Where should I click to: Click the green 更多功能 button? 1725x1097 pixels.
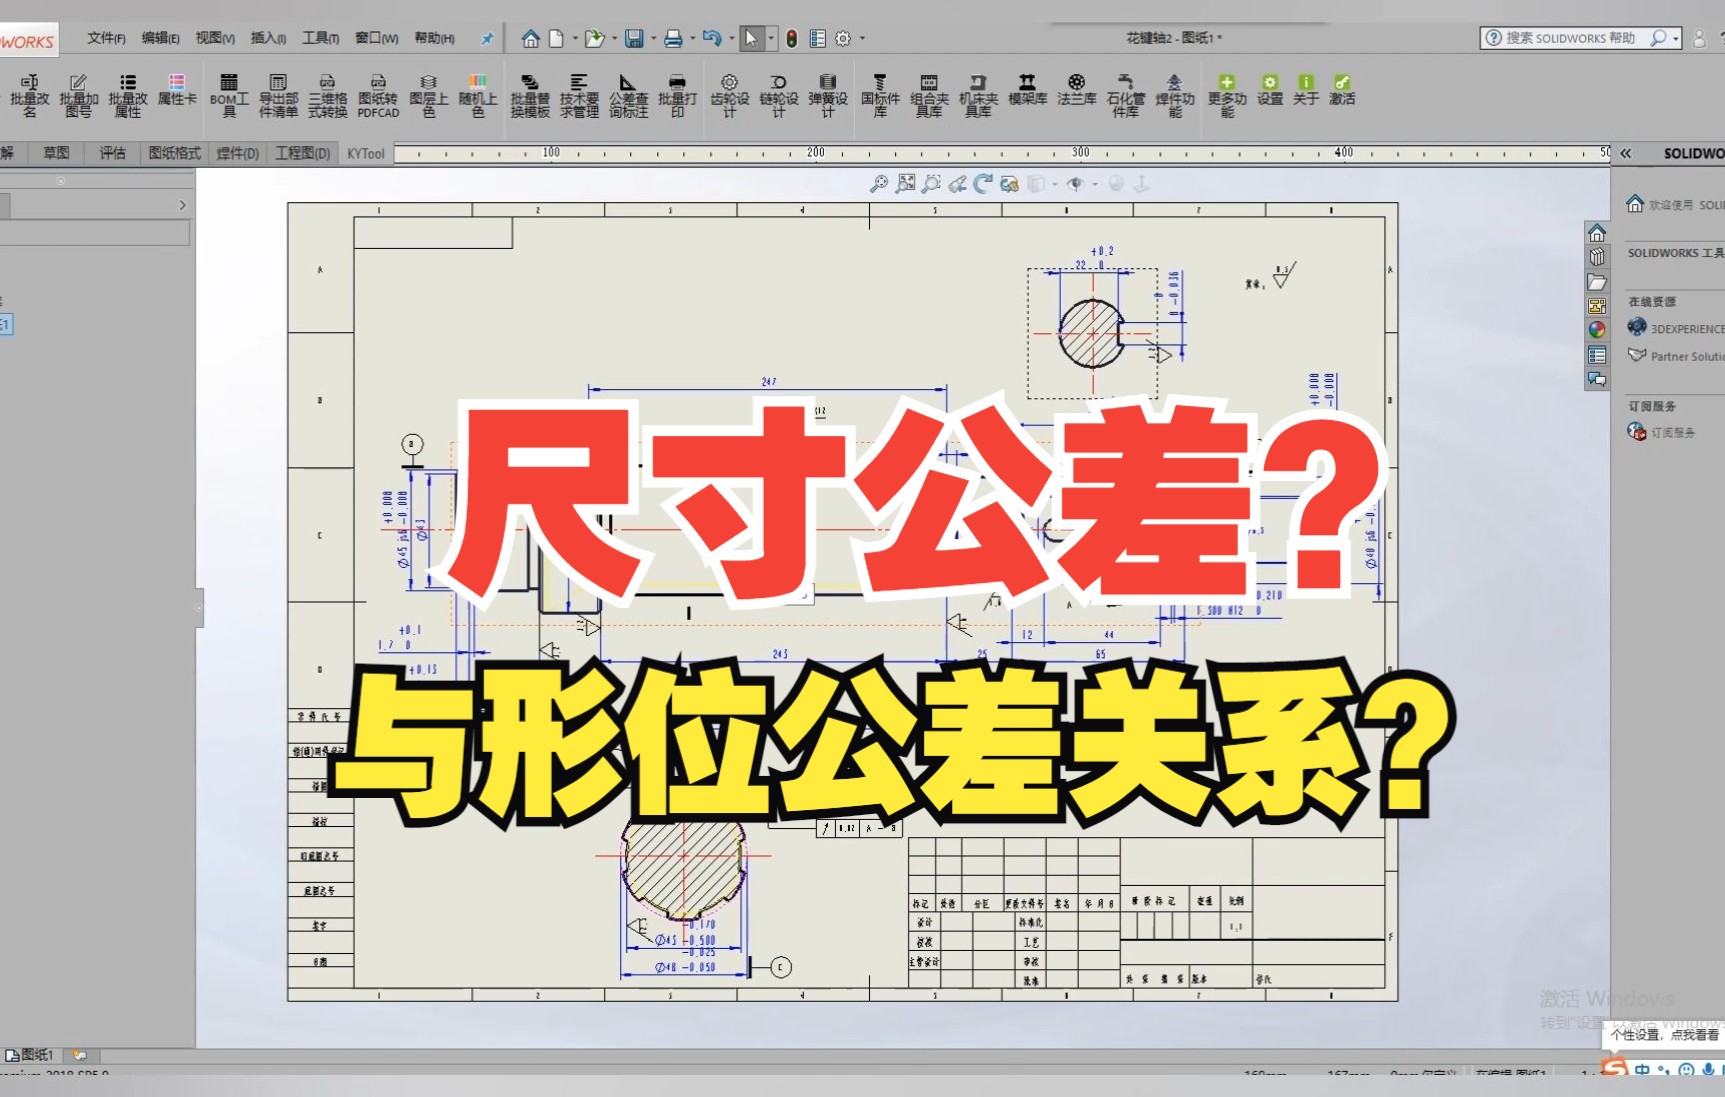[x=1227, y=96]
